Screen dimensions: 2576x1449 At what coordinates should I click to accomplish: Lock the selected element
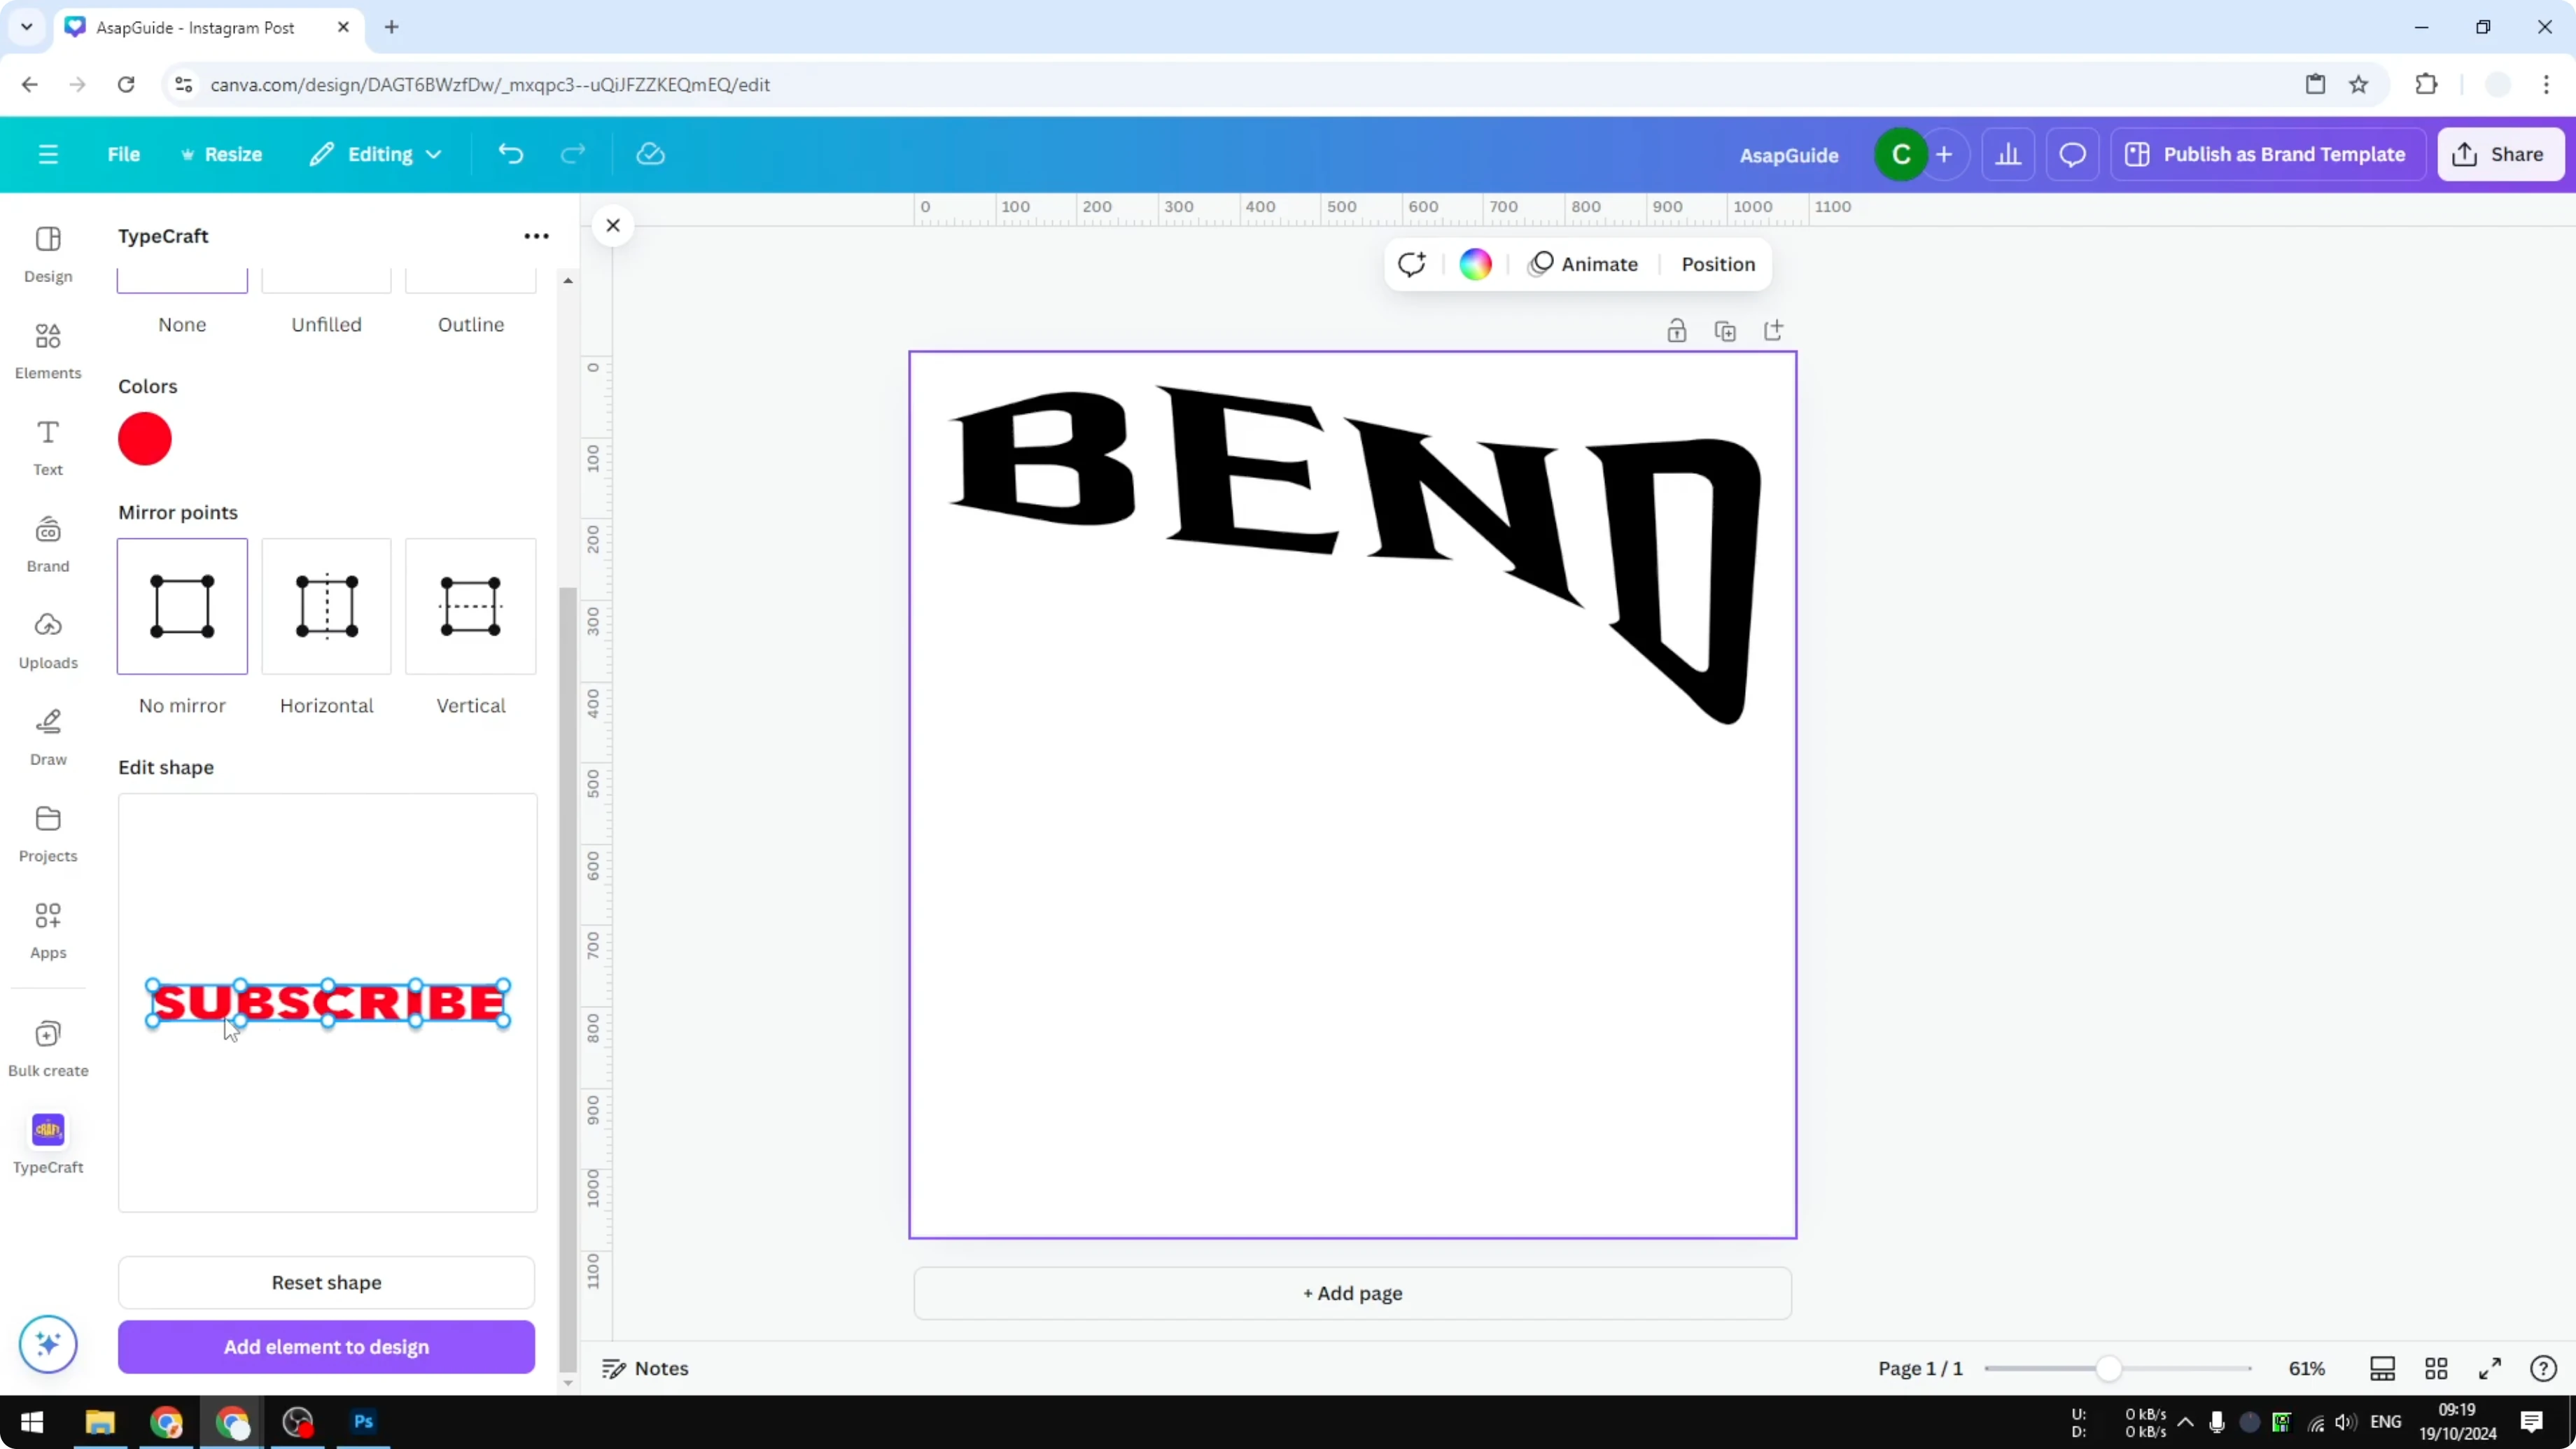tap(1677, 330)
